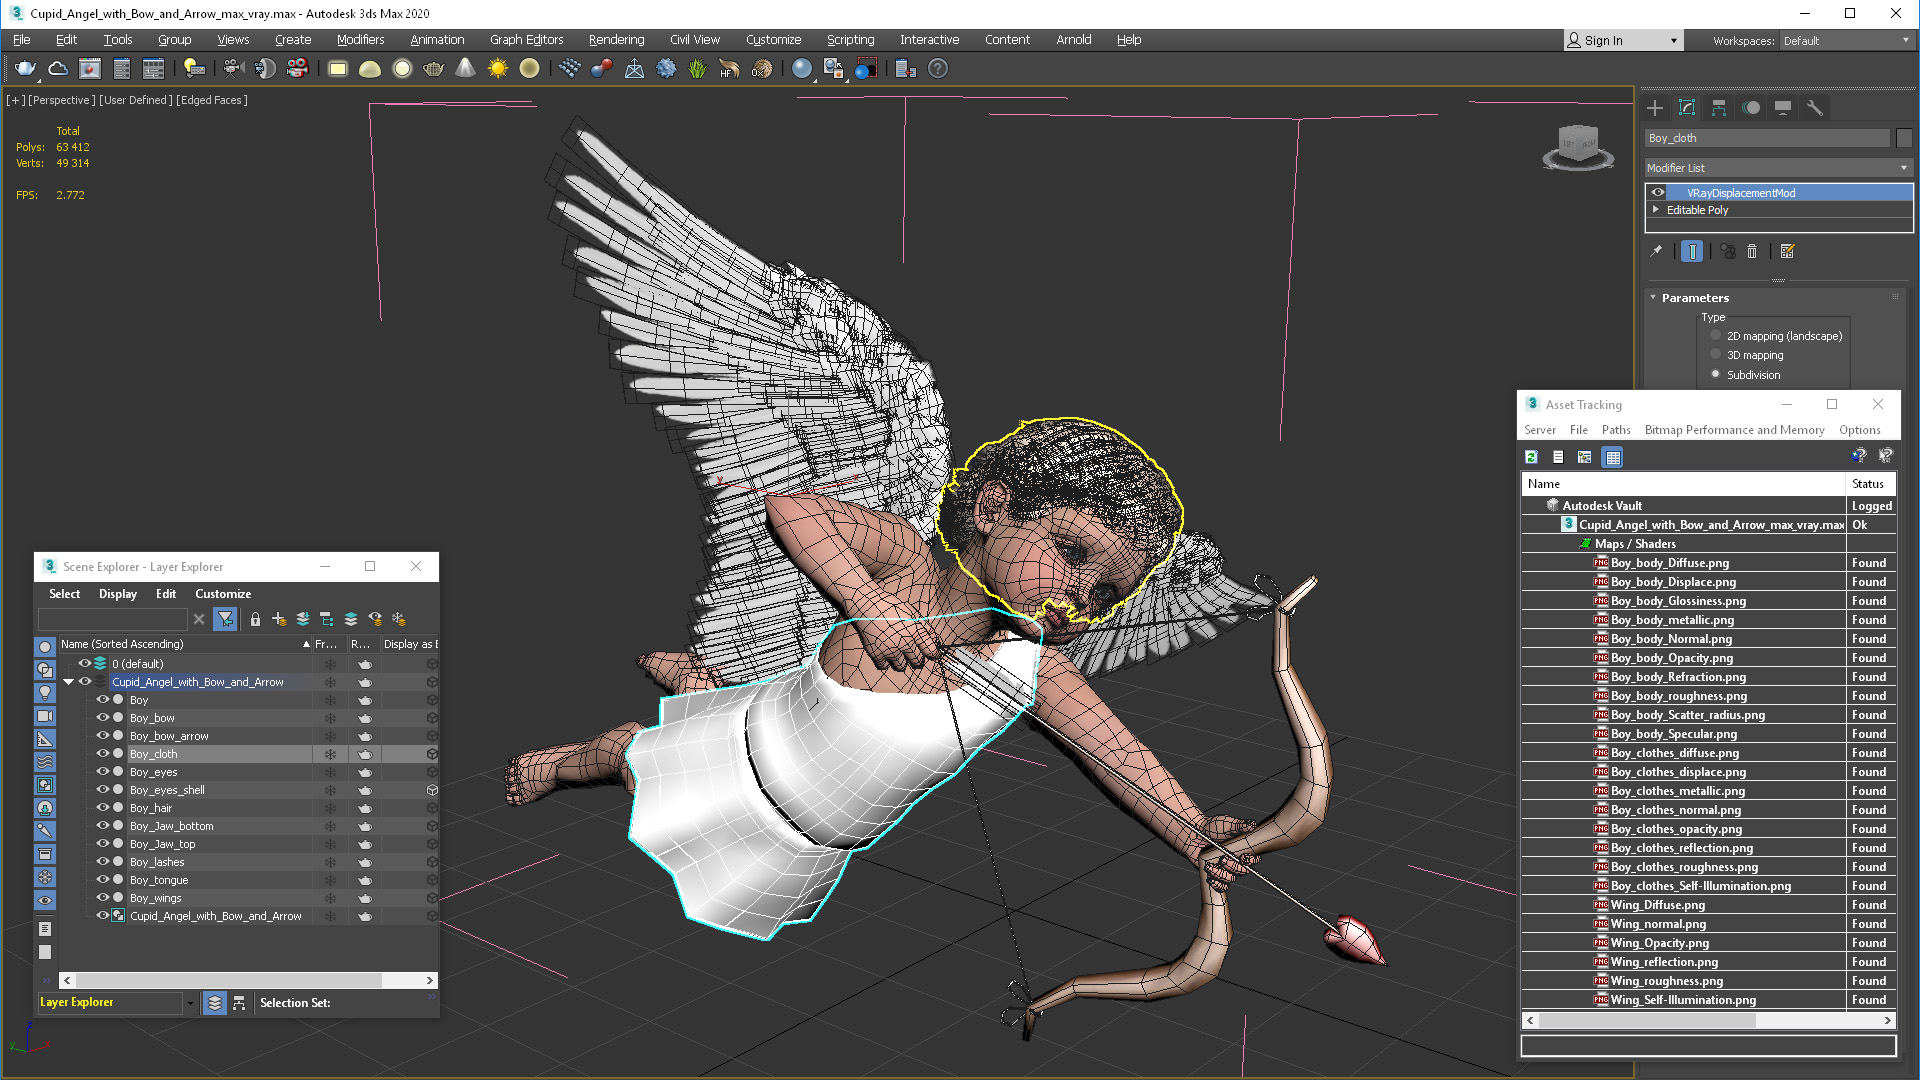1920x1080 pixels.
Task: Open the Rendering menu
Action: click(x=616, y=40)
